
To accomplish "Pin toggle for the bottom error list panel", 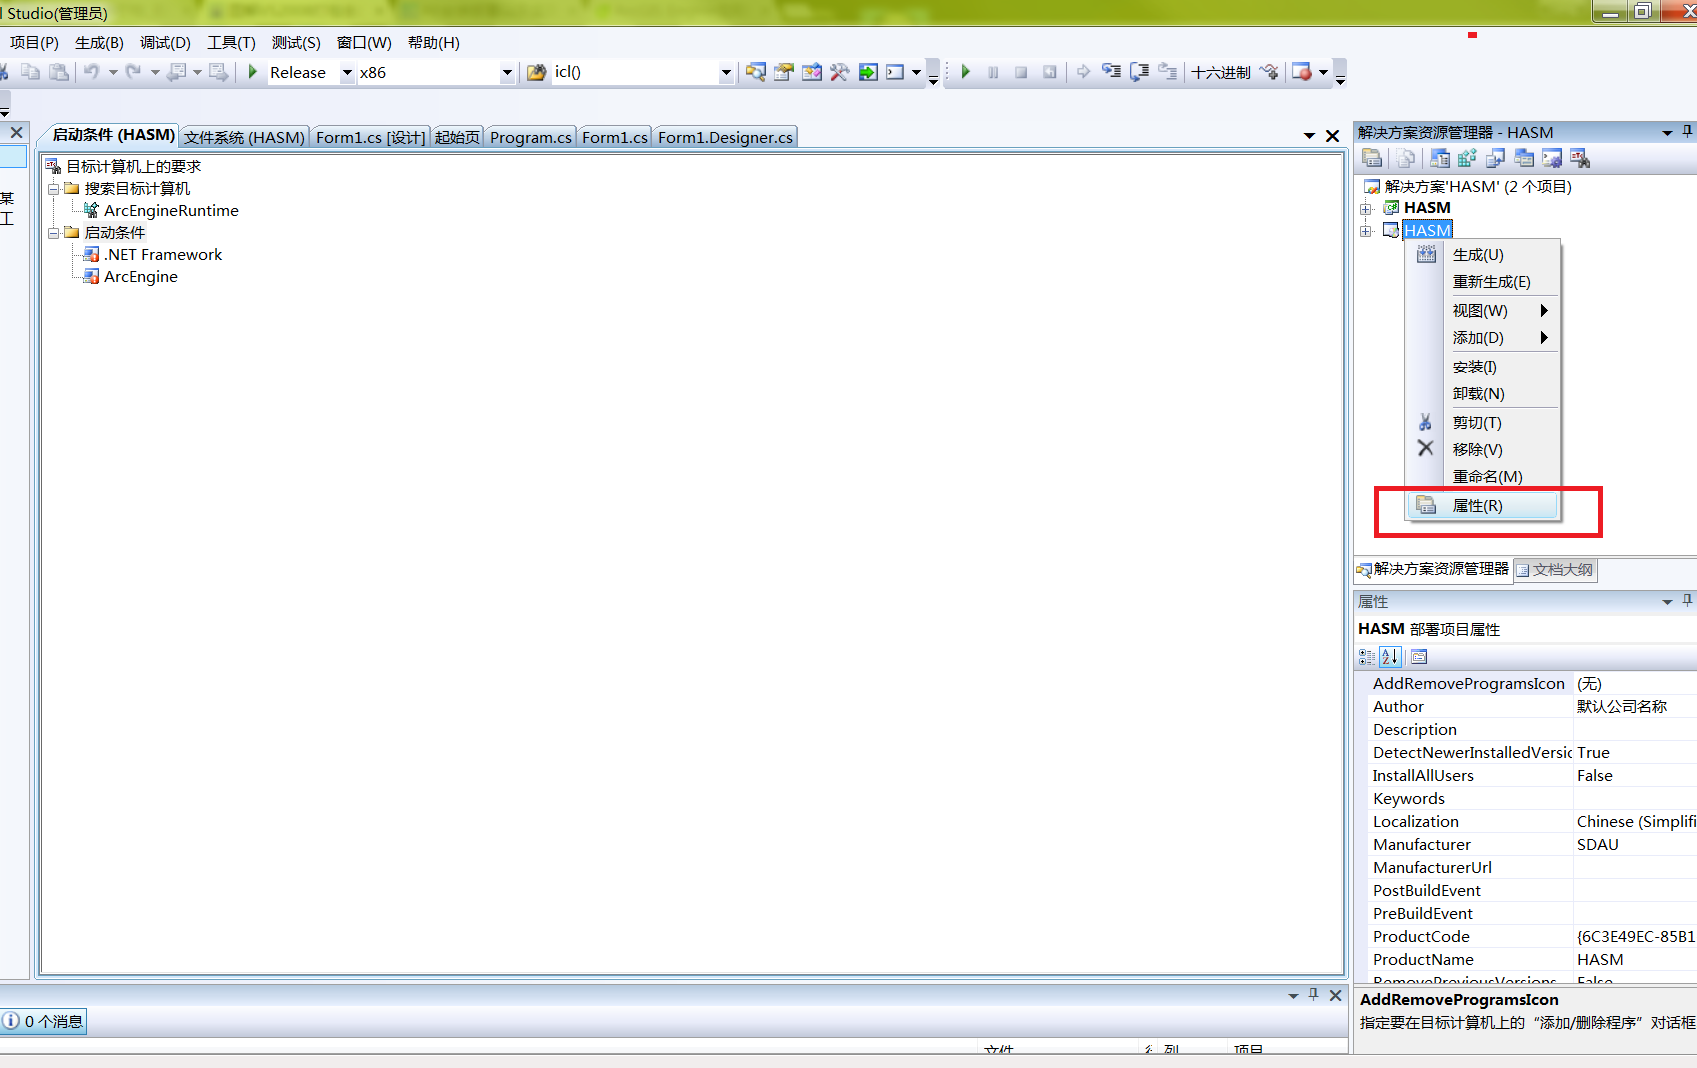I will pos(1313,995).
